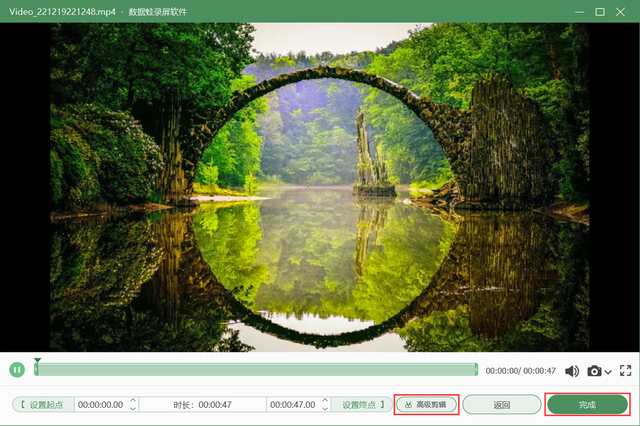Click the trim end handle on timeline
The image size is (640, 426).
(476, 370)
